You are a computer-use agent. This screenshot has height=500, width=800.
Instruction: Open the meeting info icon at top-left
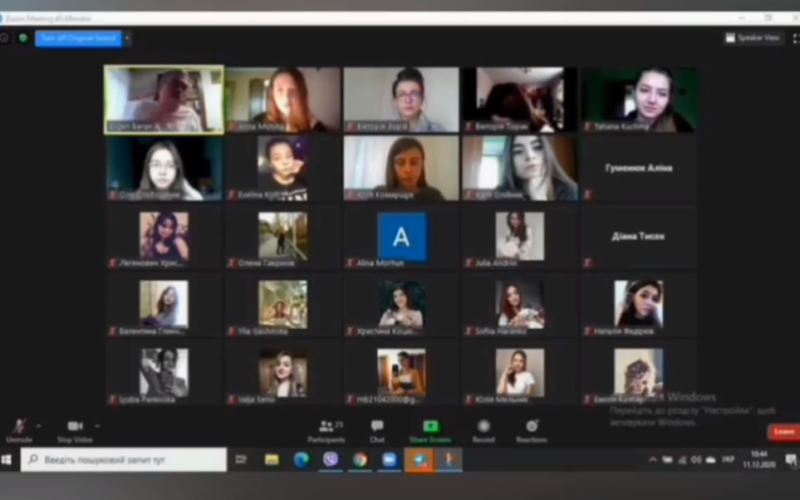click(5, 38)
